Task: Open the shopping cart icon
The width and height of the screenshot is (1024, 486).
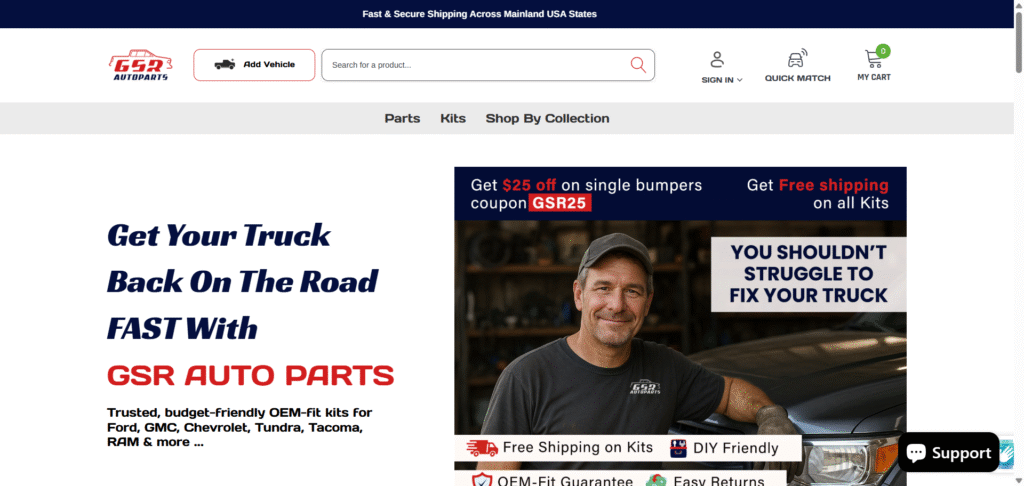Action: pyautogui.click(x=874, y=59)
